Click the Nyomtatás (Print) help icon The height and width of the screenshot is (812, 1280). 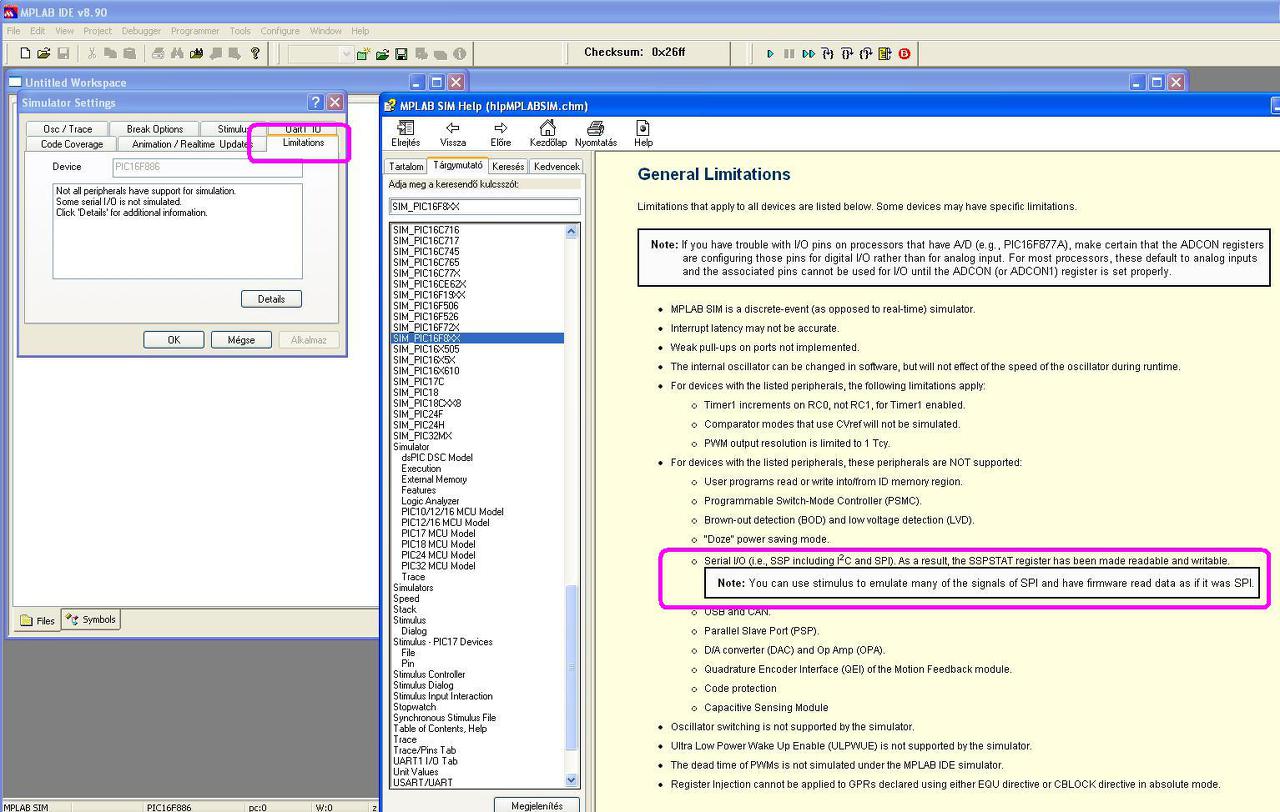pos(595,133)
